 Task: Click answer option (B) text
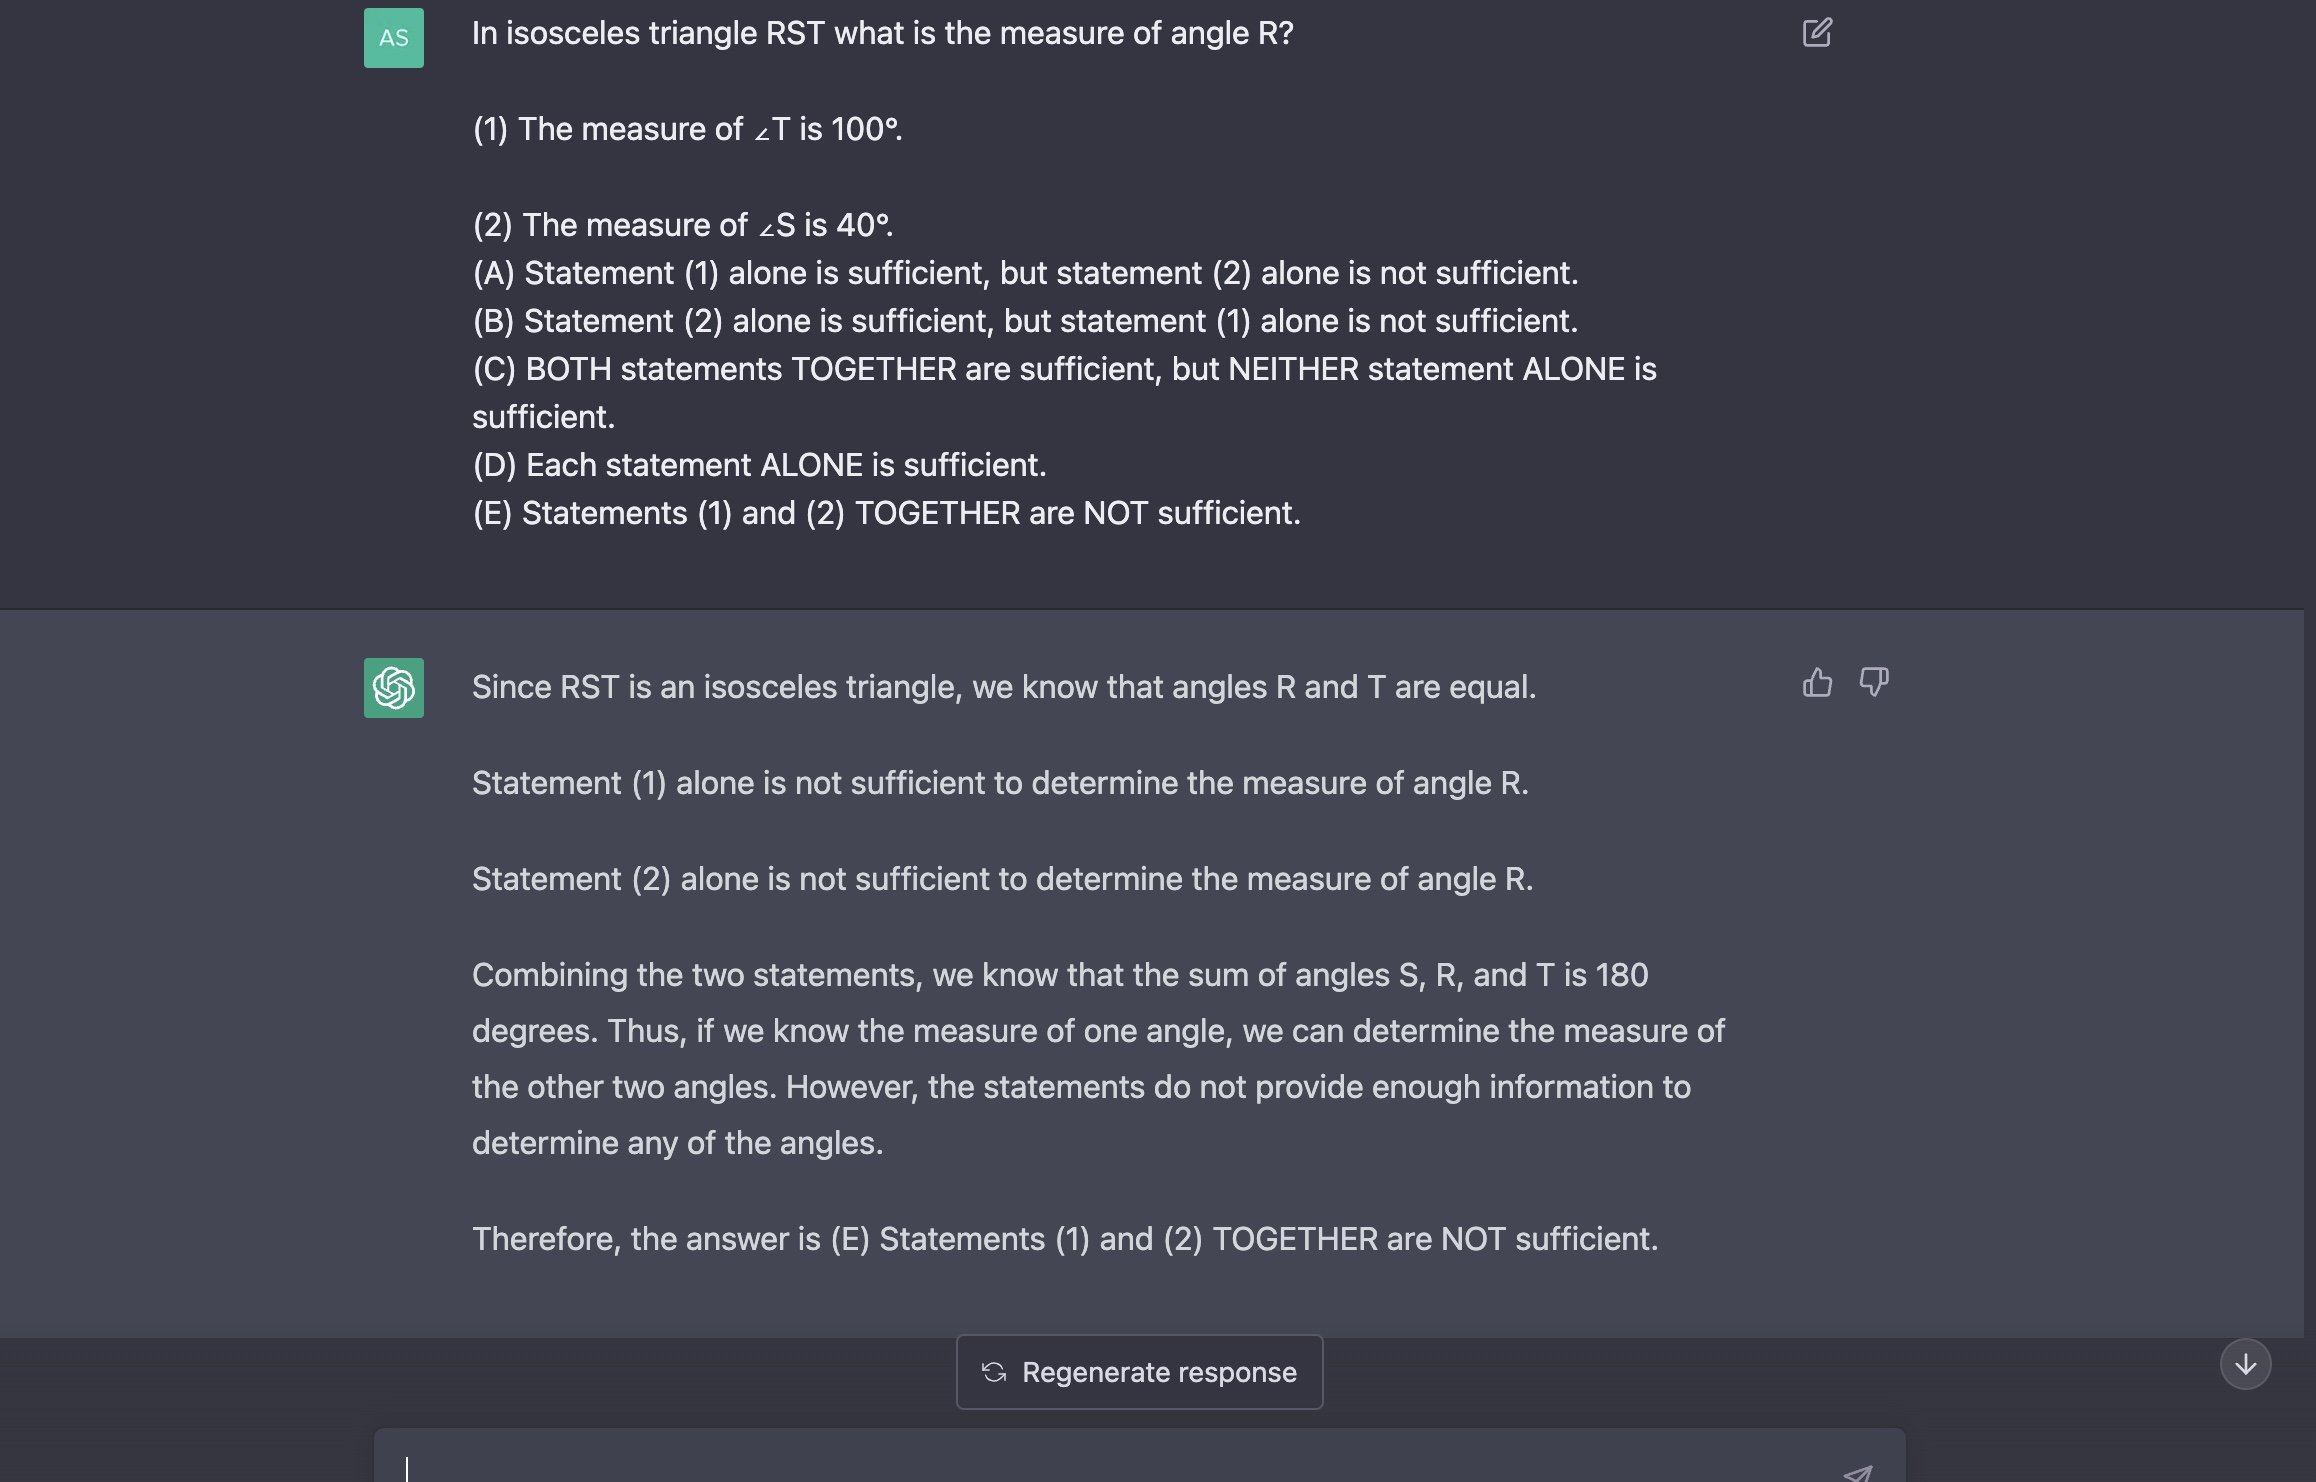[x=1025, y=322]
